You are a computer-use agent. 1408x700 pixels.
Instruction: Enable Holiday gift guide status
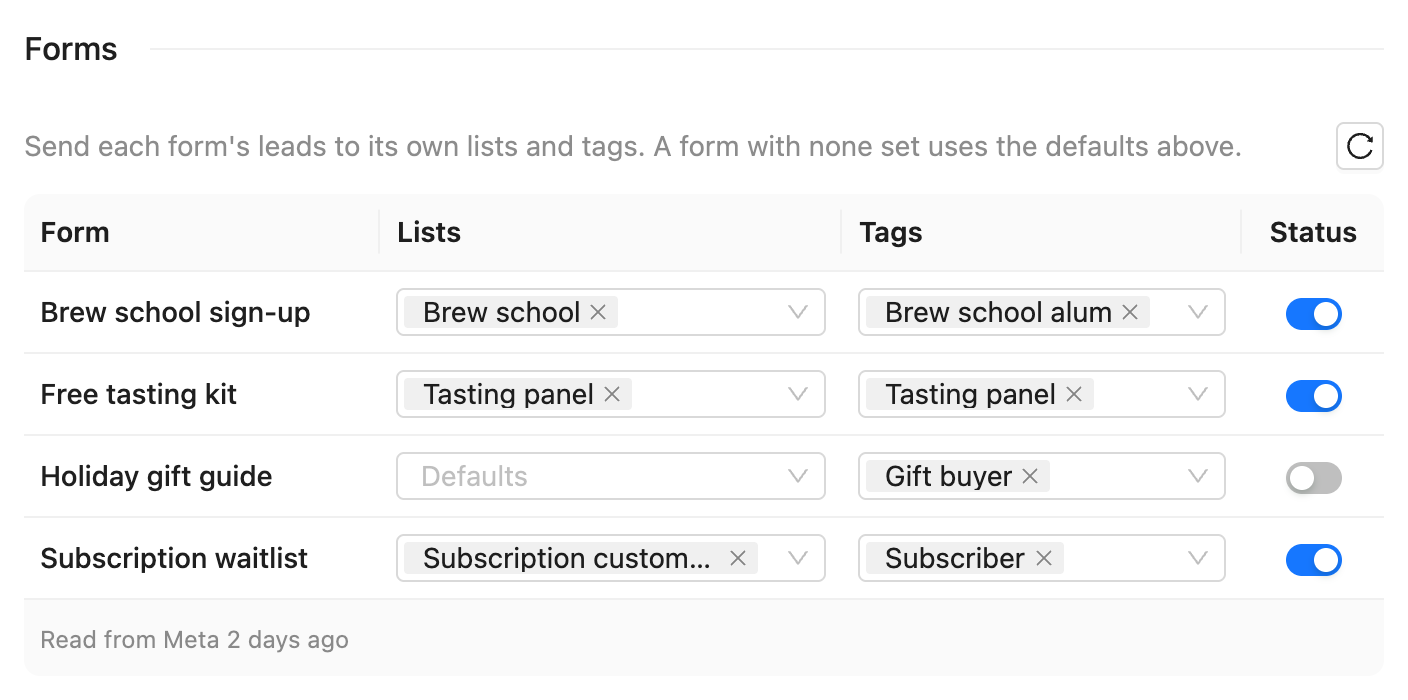tap(1313, 477)
